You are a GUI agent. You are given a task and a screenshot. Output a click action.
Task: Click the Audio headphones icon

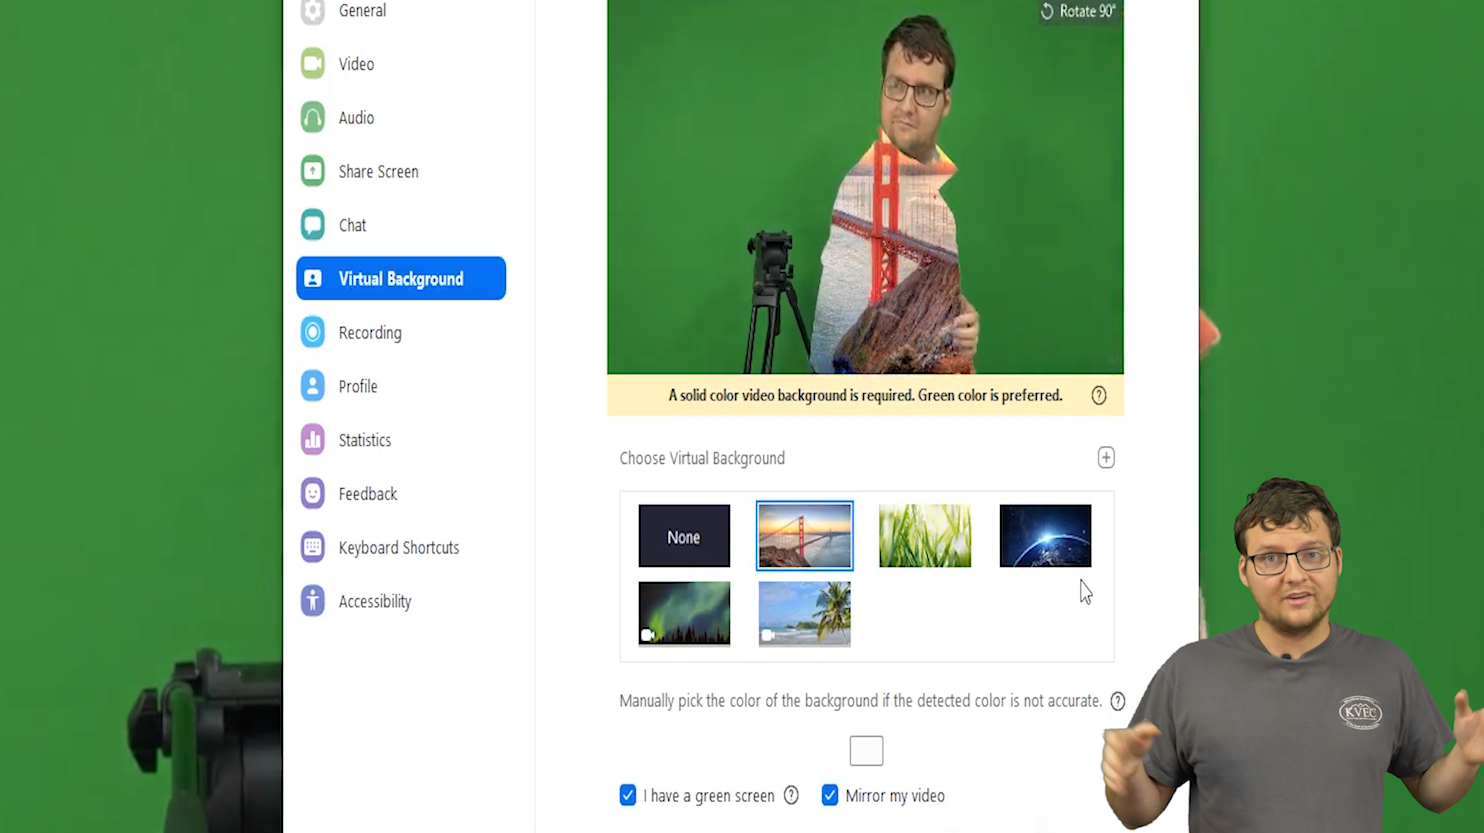click(x=313, y=118)
